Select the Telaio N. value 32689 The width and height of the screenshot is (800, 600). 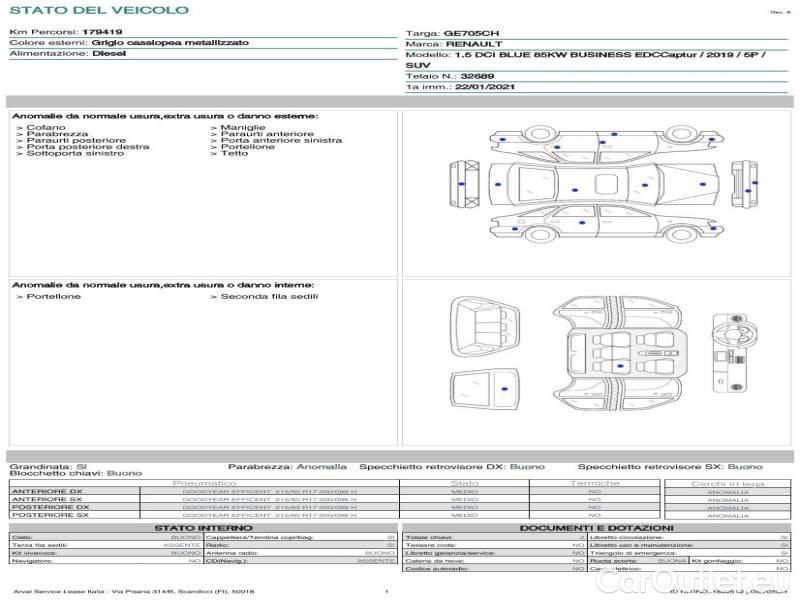477,76
